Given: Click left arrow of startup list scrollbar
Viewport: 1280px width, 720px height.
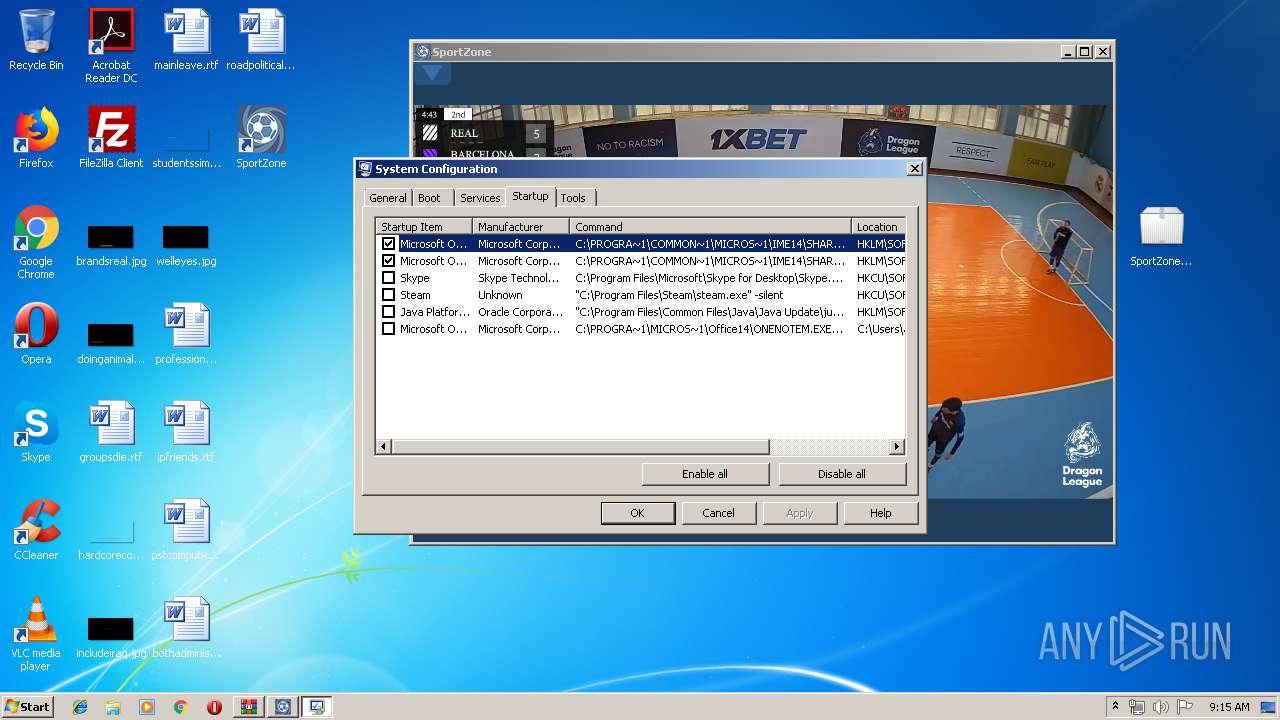Looking at the screenshot, I should coord(384,447).
